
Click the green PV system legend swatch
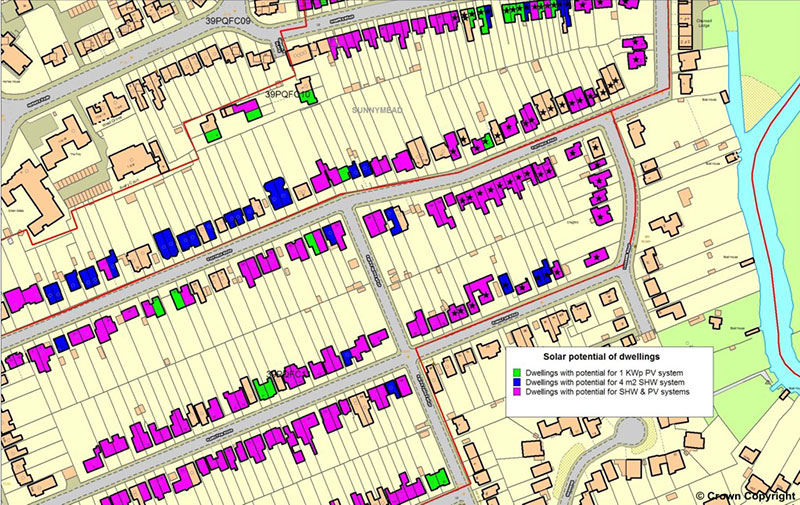[x=516, y=373]
